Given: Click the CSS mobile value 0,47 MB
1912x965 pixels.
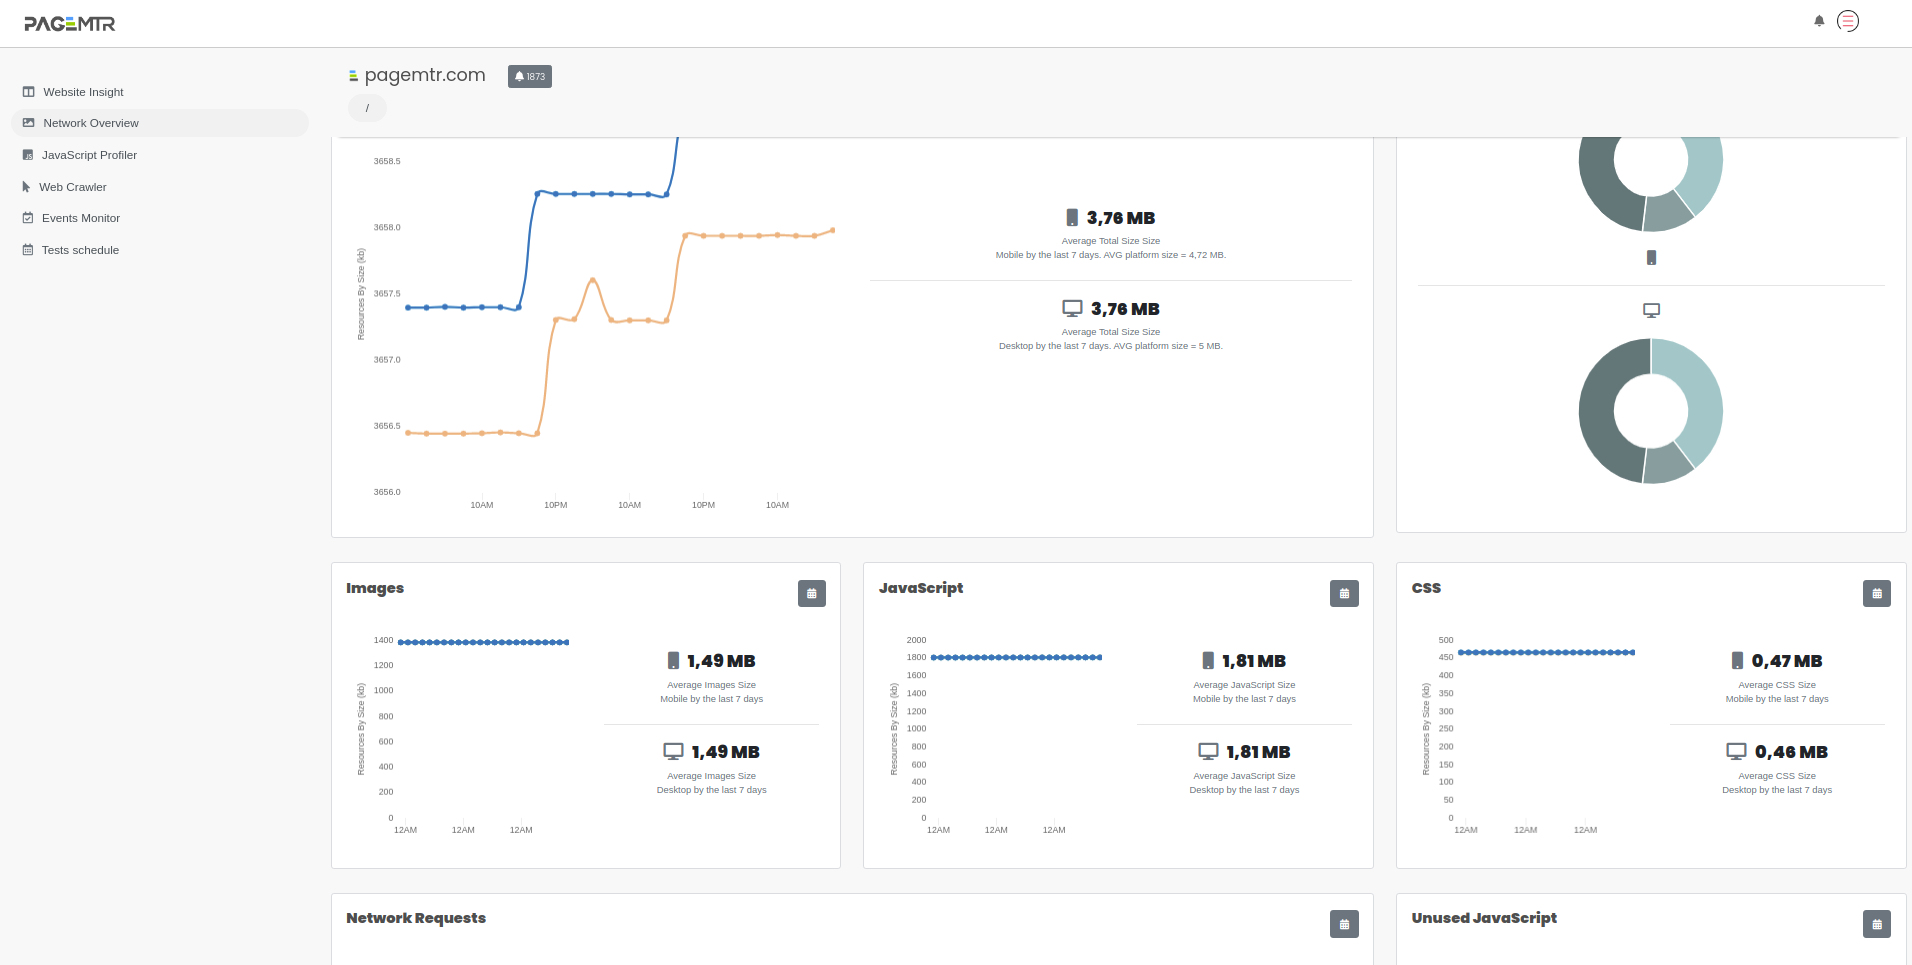Looking at the screenshot, I should (x=1787, y=661).
